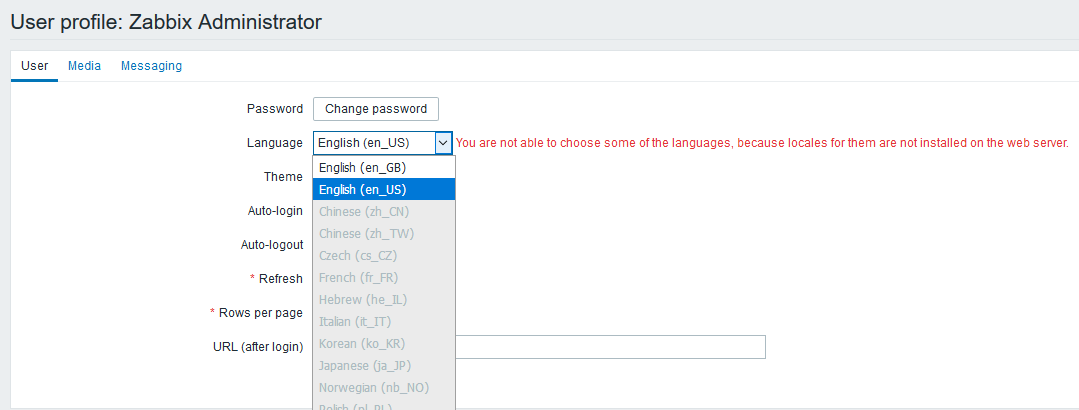Switch to the Media tab
This screenshot has width=1079, height=410.
85,66
